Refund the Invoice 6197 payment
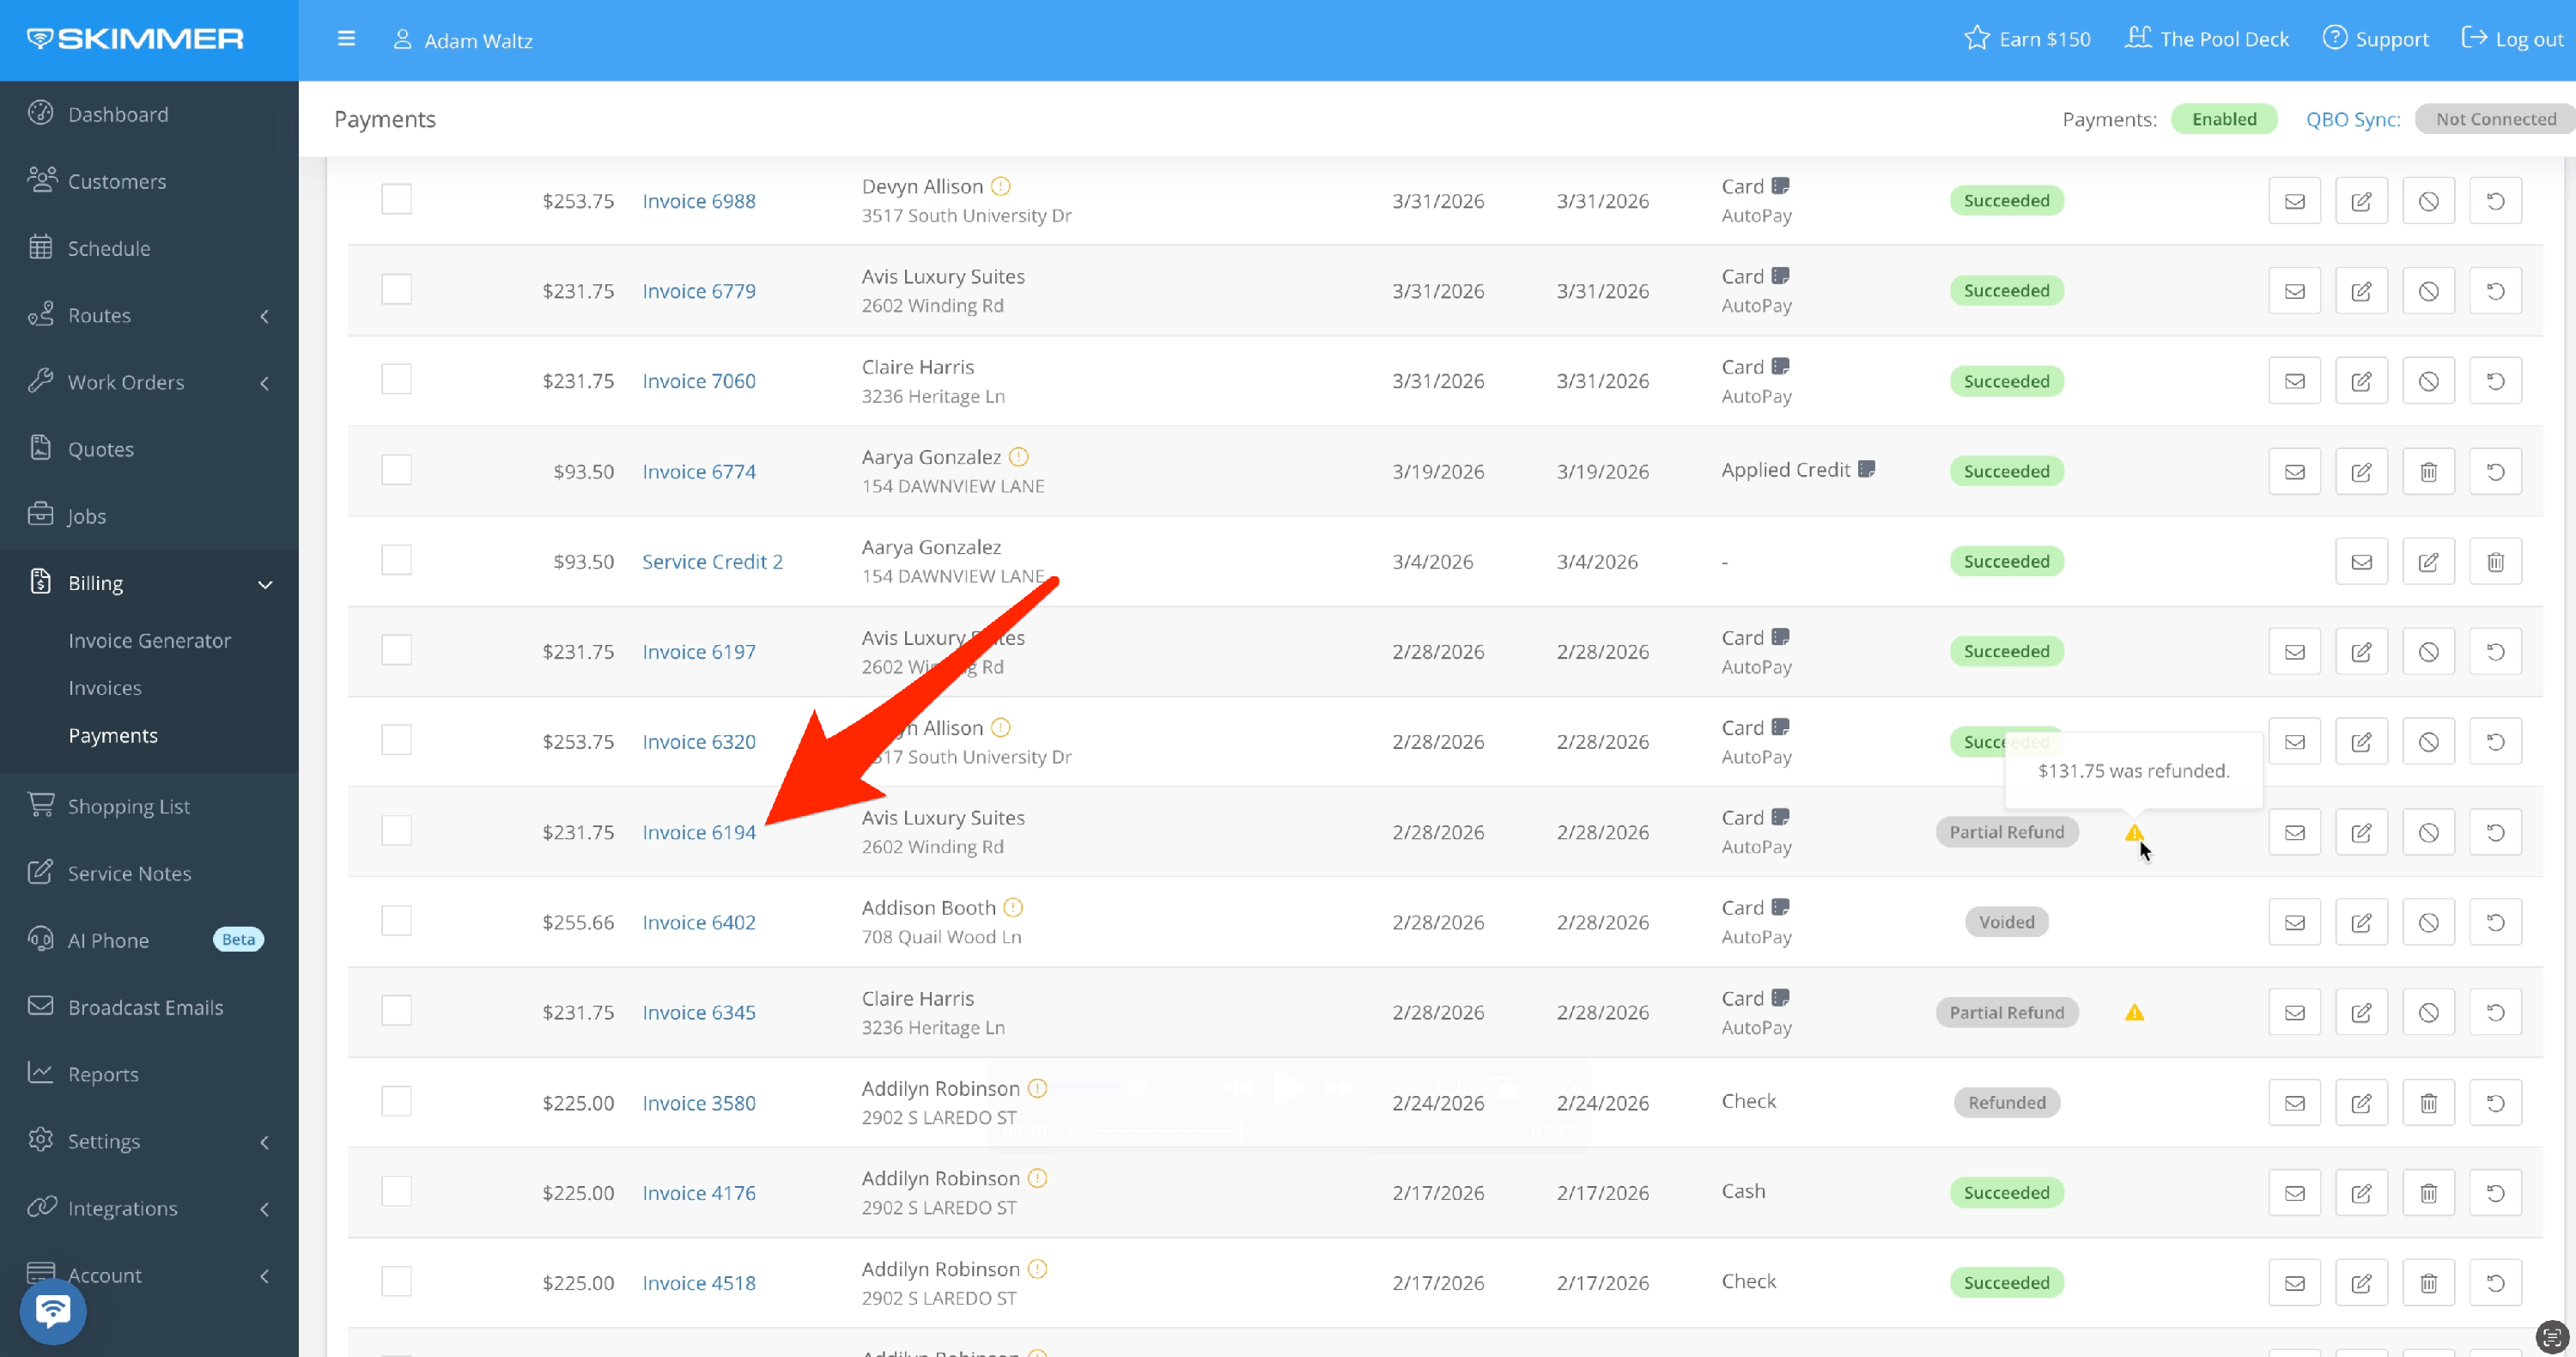Image resolution: width=2576 pixels, height=1357 pixels. pos(2495,652)
